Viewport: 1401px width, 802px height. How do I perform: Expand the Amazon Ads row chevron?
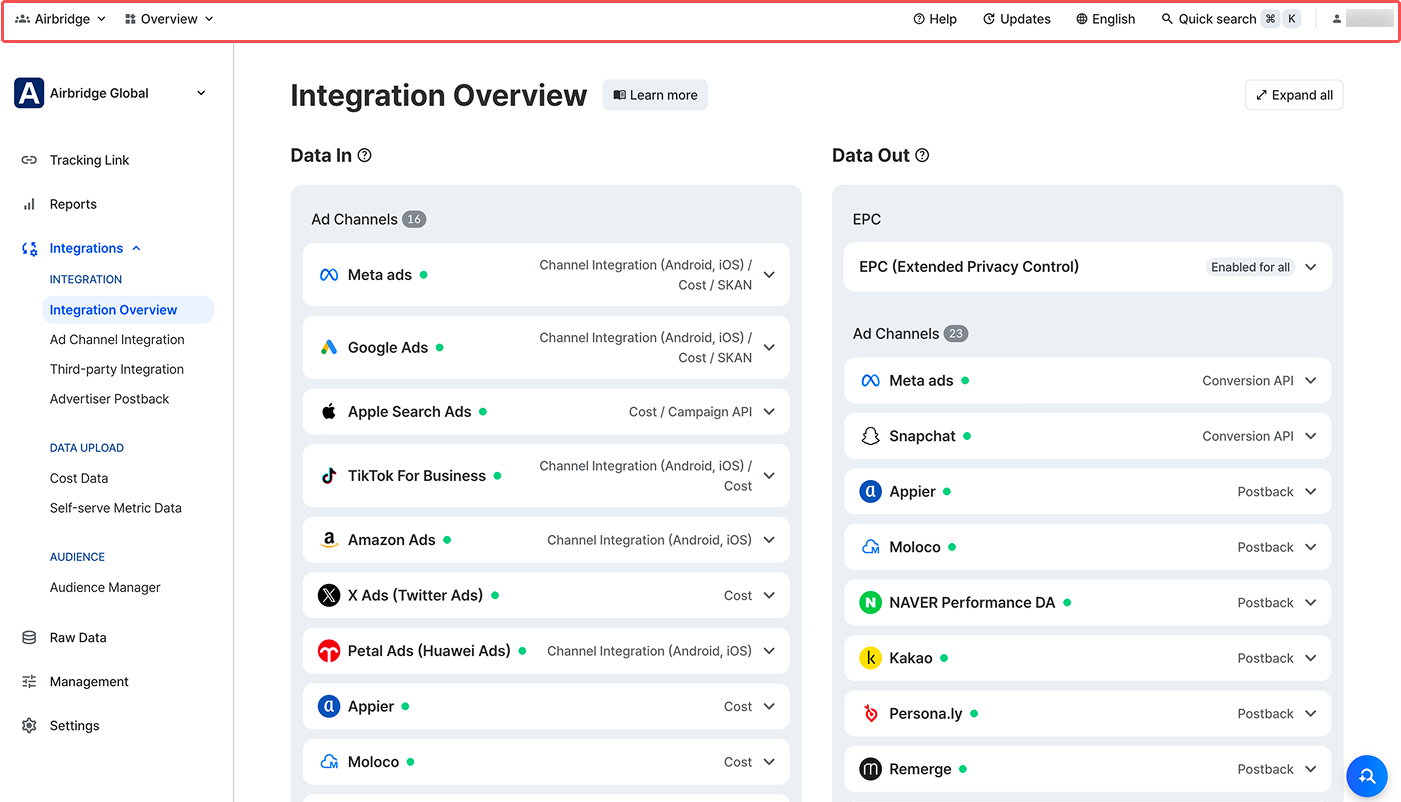tap(769, 540)
